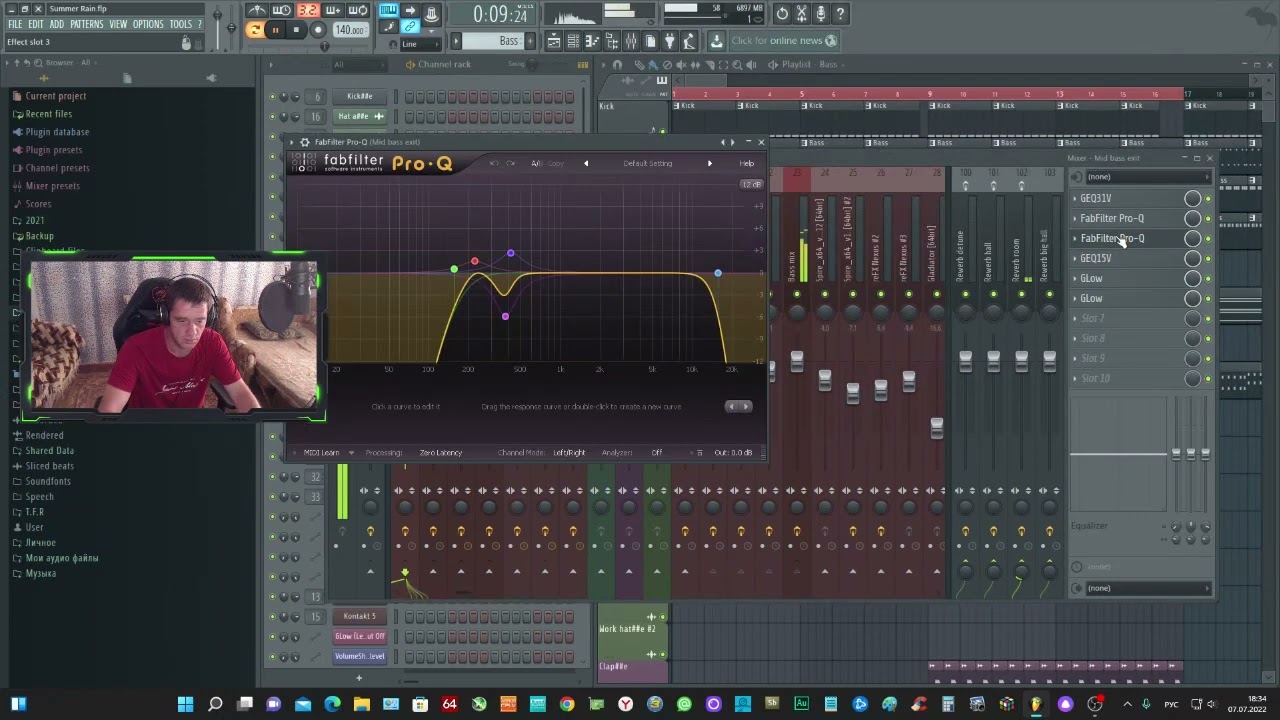Click the plugin picker plug icon
1280x720 pixels.
click(670, 41)
